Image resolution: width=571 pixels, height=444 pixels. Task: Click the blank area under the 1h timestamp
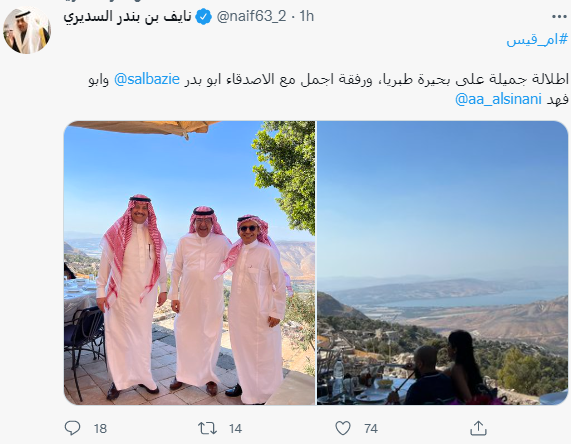(306, 42)
